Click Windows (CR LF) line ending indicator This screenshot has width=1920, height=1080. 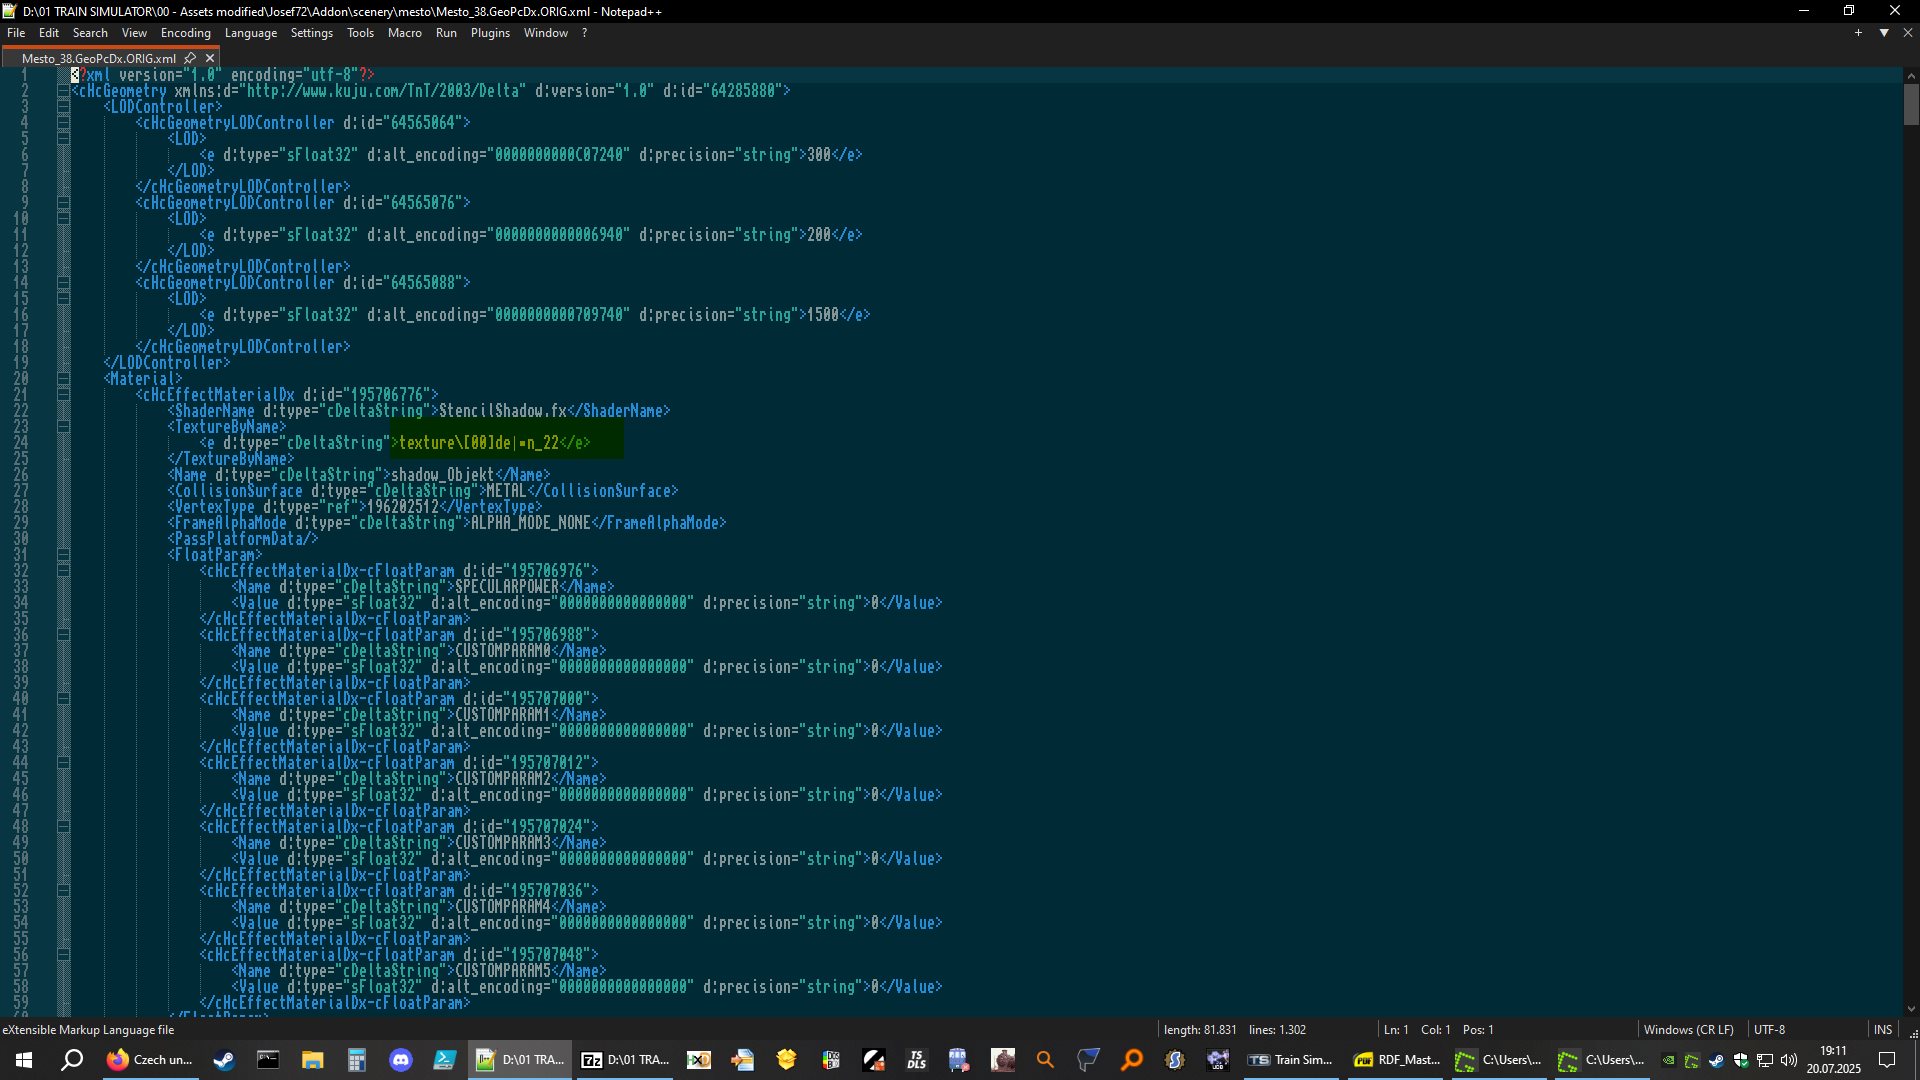[x=1688, y=1029]
